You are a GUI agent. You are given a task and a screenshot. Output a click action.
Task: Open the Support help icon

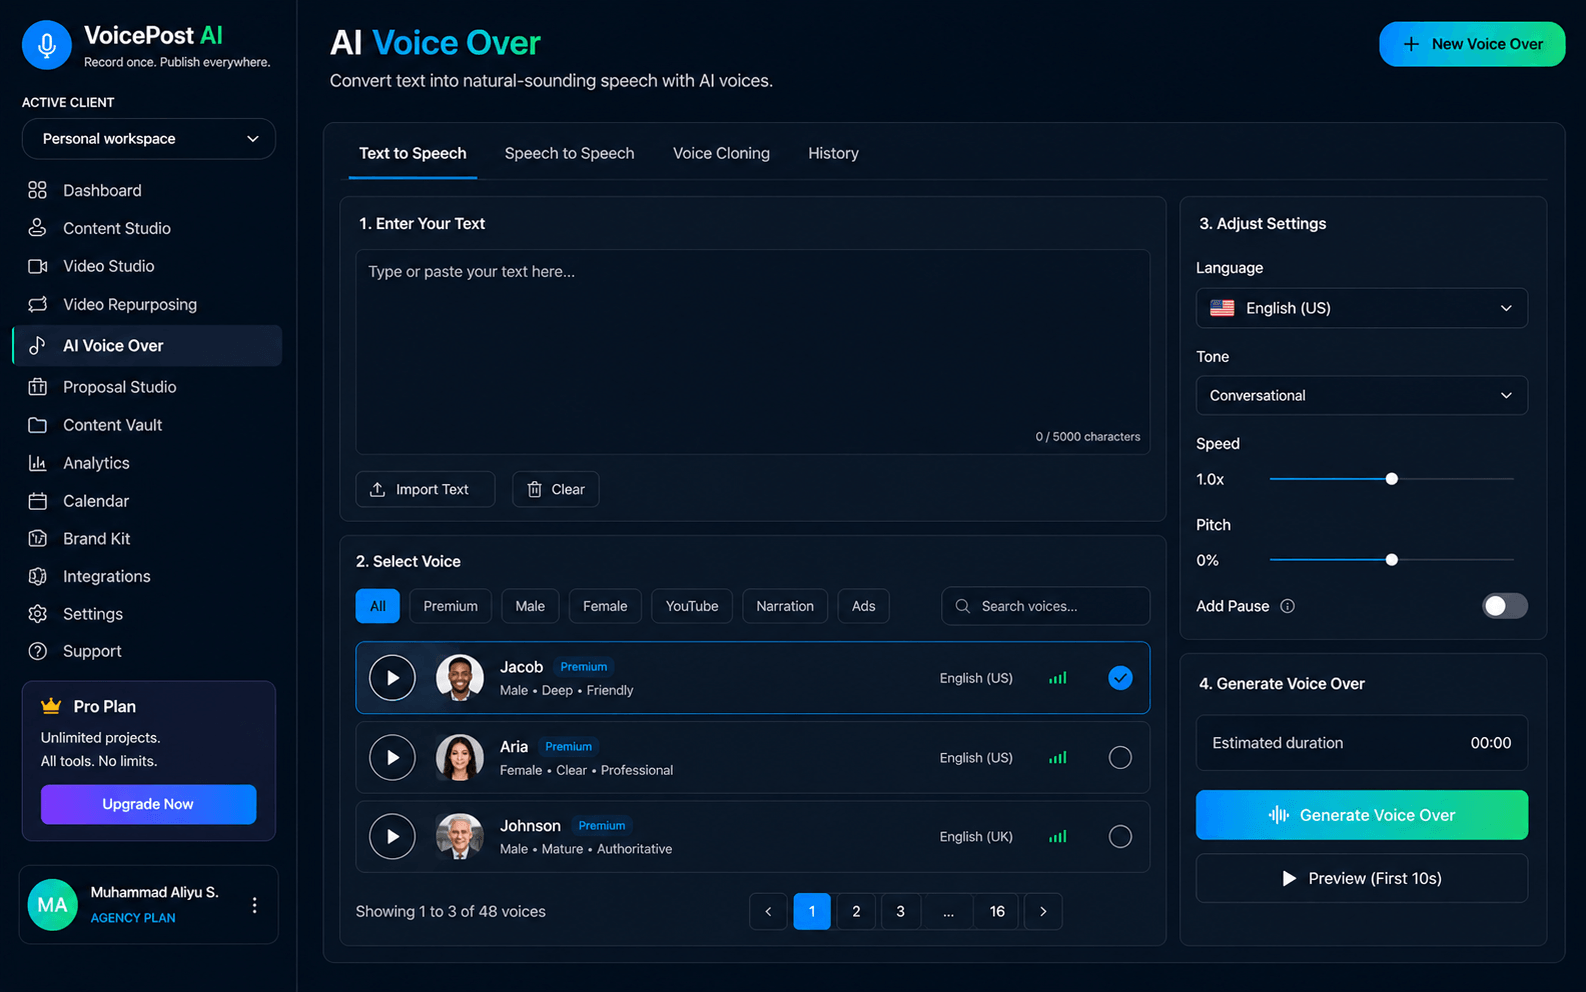point(37,651)
